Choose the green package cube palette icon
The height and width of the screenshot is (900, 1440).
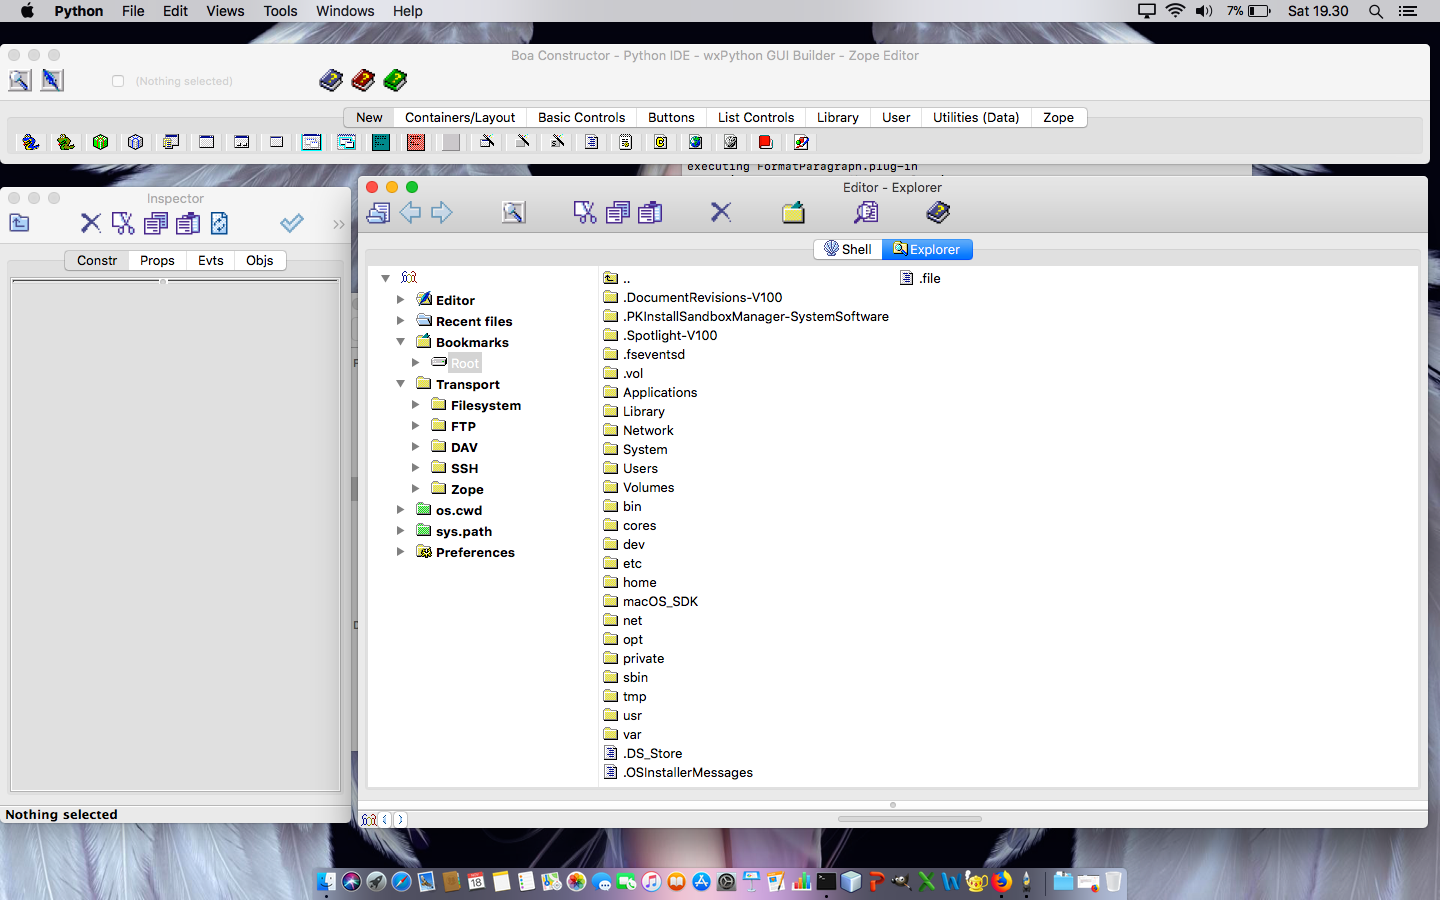[101, 142]
